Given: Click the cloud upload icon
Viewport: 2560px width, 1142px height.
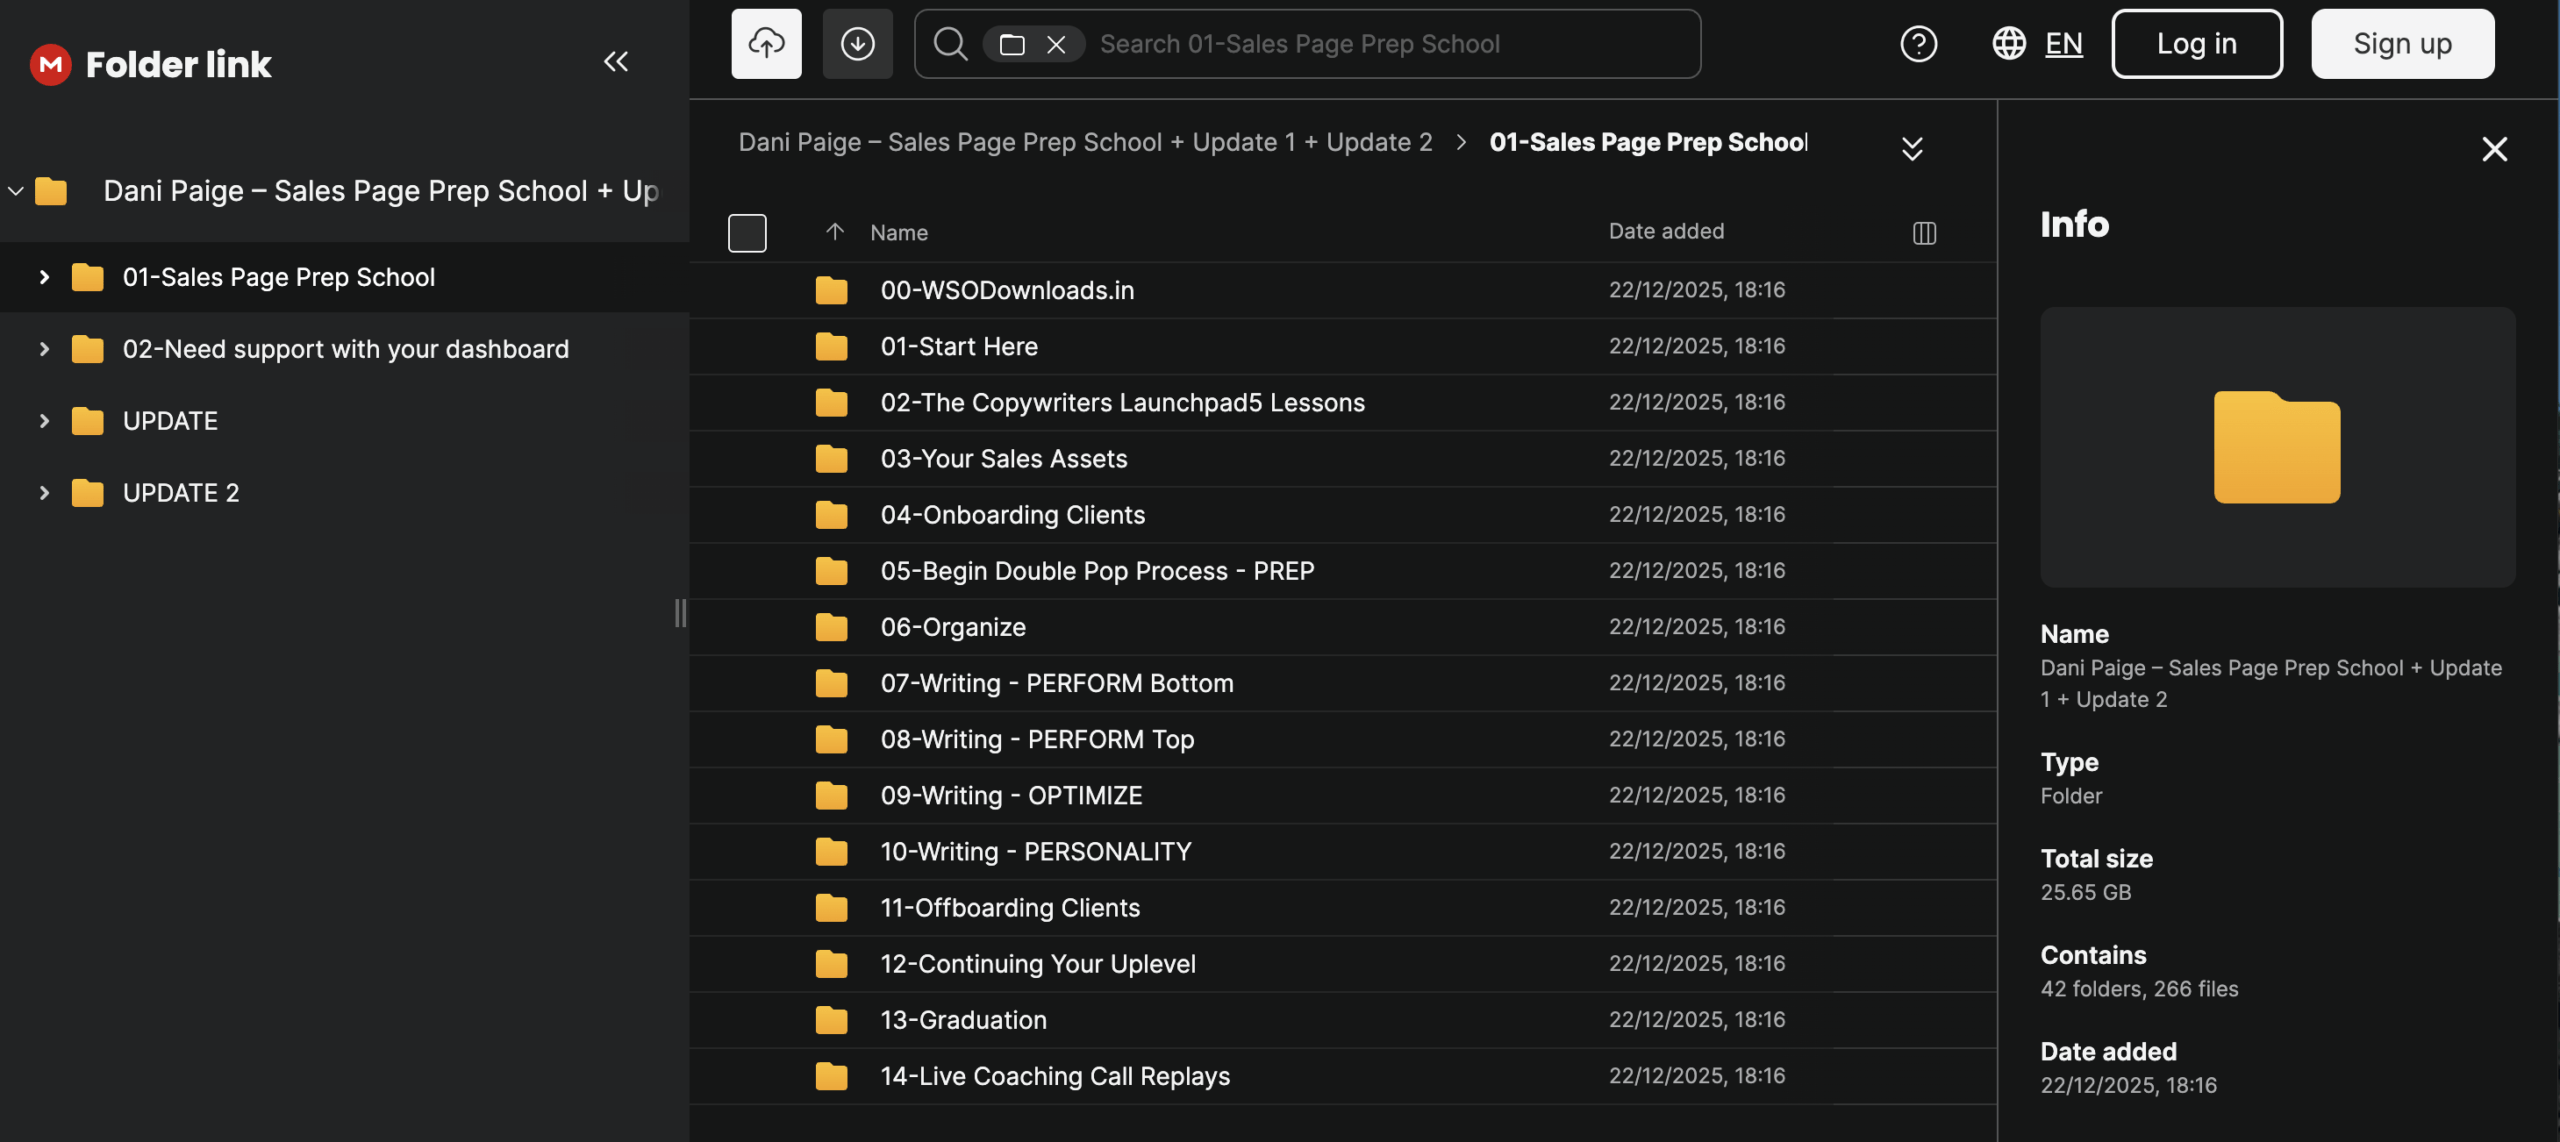Looking at the screenshot, I should point(766,44).
